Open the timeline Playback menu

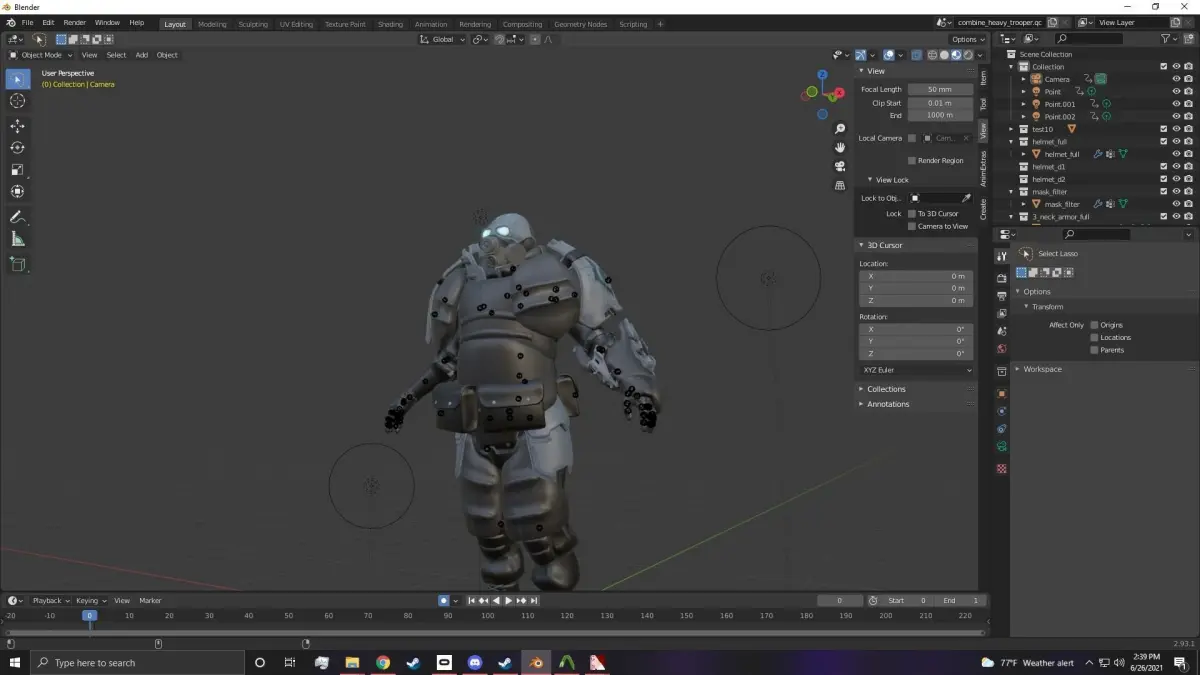coord(50,601)
